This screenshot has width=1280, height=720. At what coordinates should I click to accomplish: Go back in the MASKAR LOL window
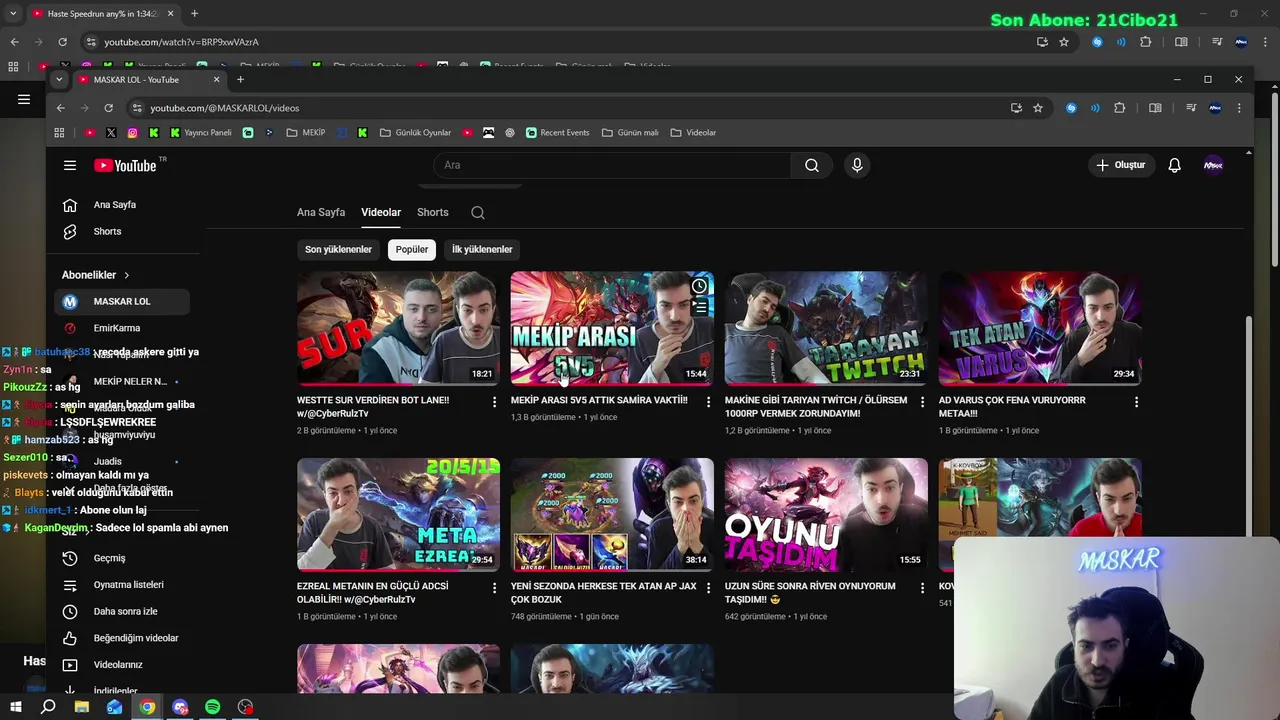click(x=60, y=108)
